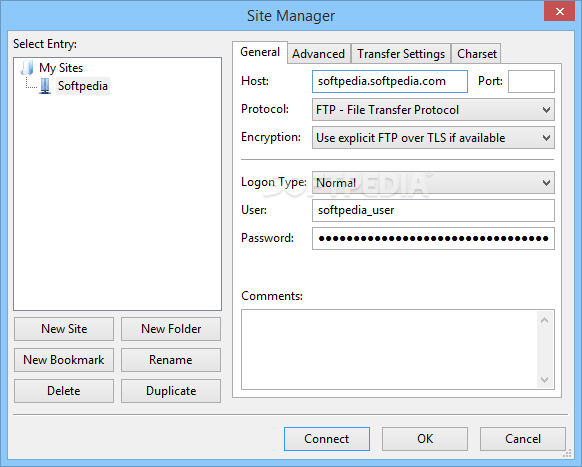Create a New Site
This screenshot has height=467, width=582.
(x=64, y=329)
